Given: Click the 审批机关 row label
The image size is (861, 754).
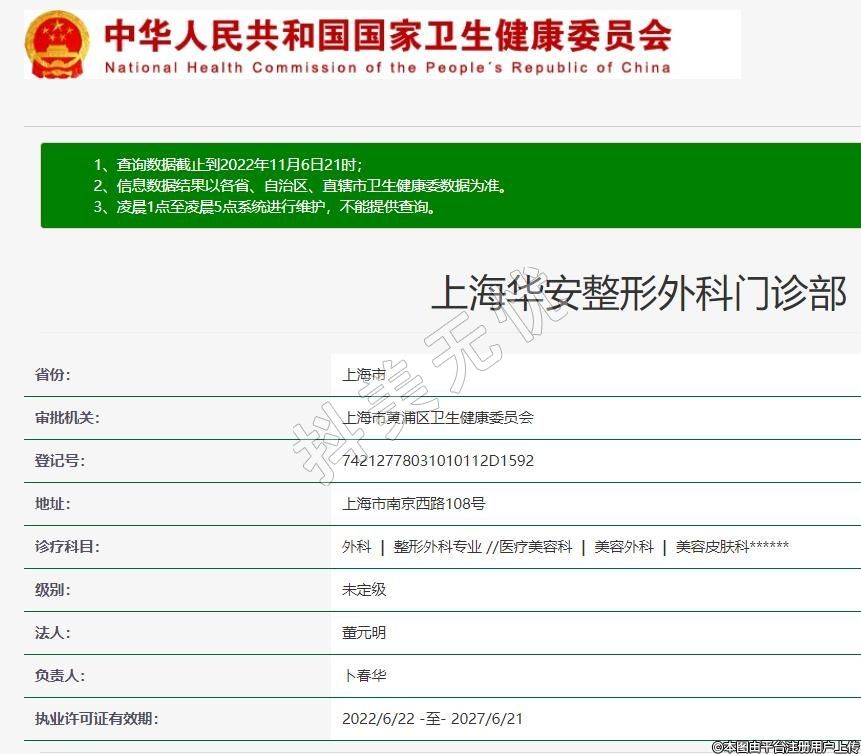Looking at the screenshot, I should click(x=67, y=418).
